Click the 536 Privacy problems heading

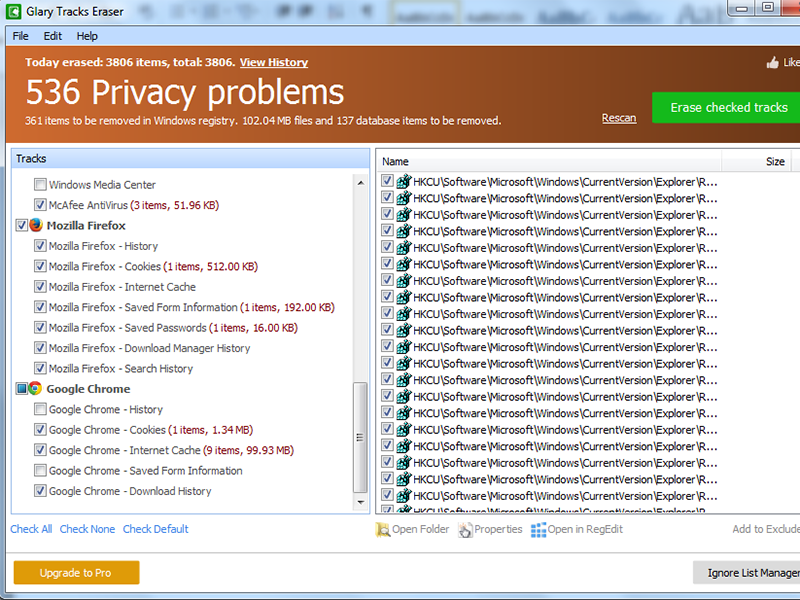point(185,92)
